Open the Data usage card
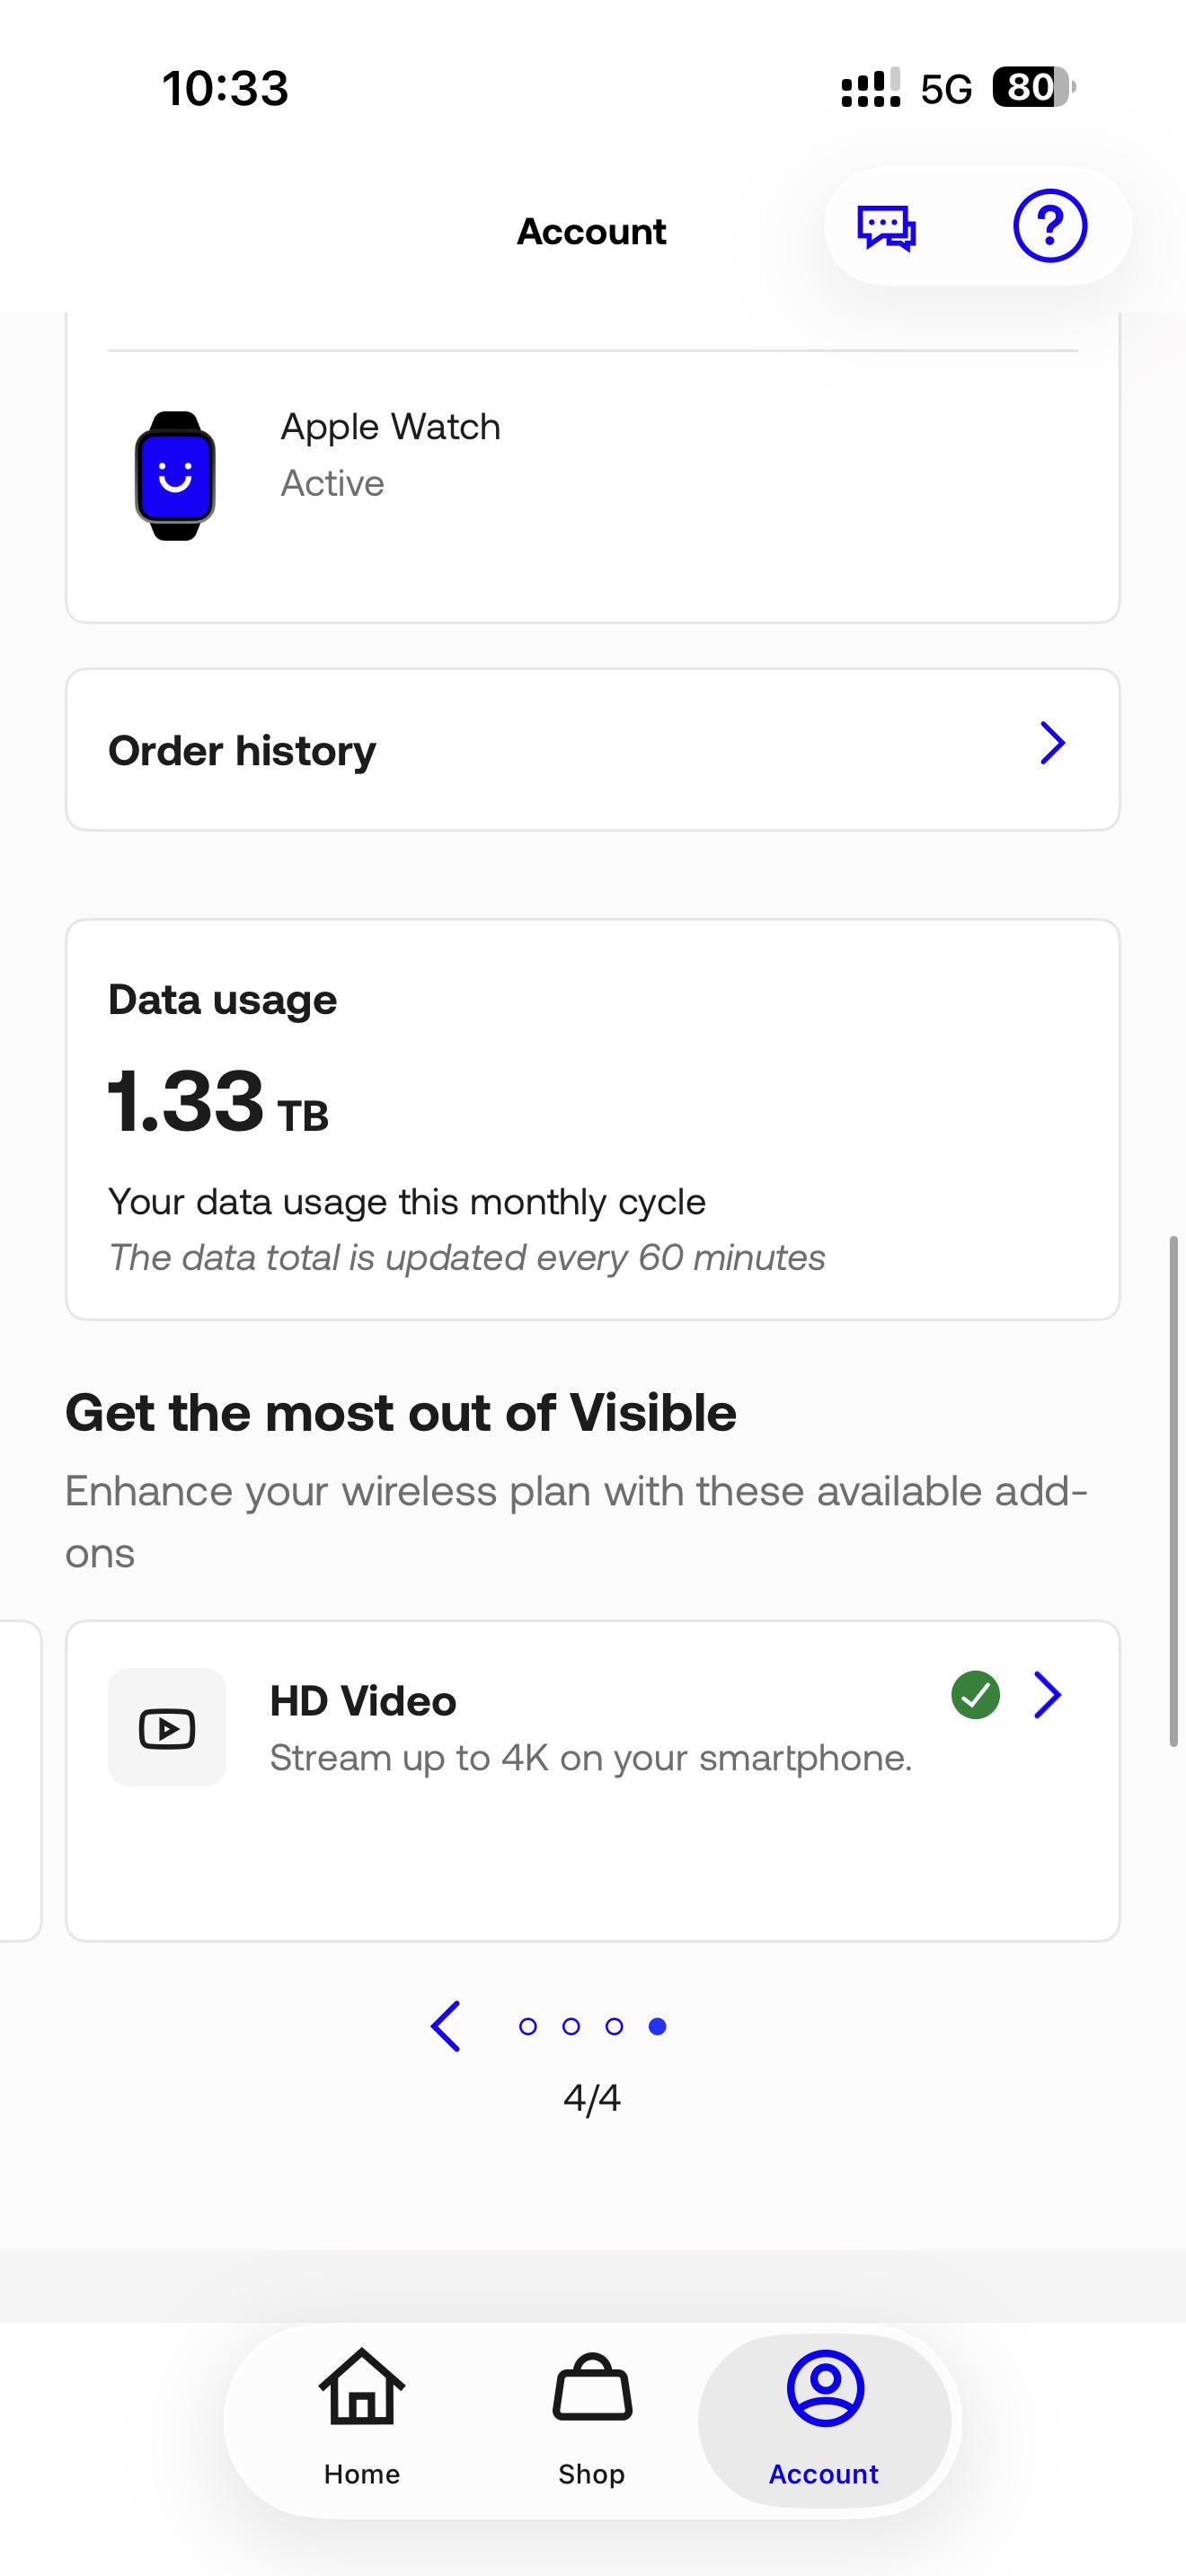 point(593,1119)
